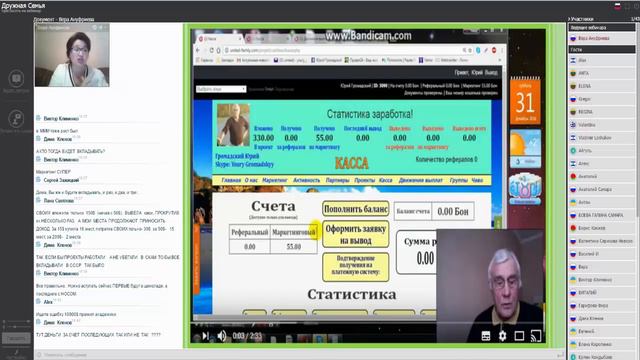Click the invite-user icon in left sidebar
The width and height of the screenshot is (640, 360).
pos(16,119)
